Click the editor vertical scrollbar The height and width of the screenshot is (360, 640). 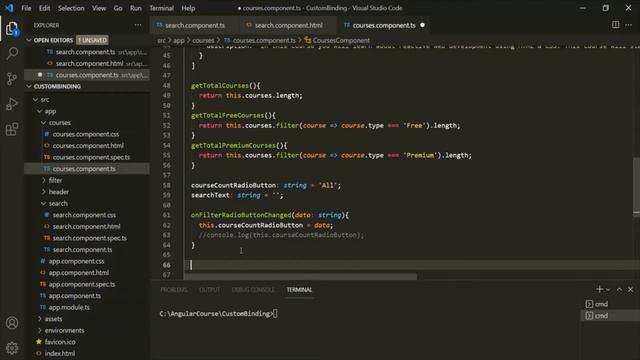(x=636, y=187)
